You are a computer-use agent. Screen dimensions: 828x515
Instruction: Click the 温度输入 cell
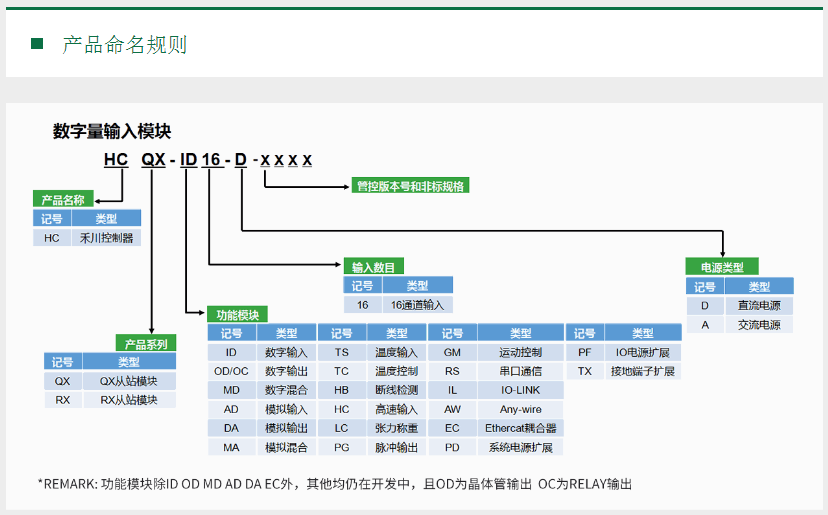[x=396, y=352]
